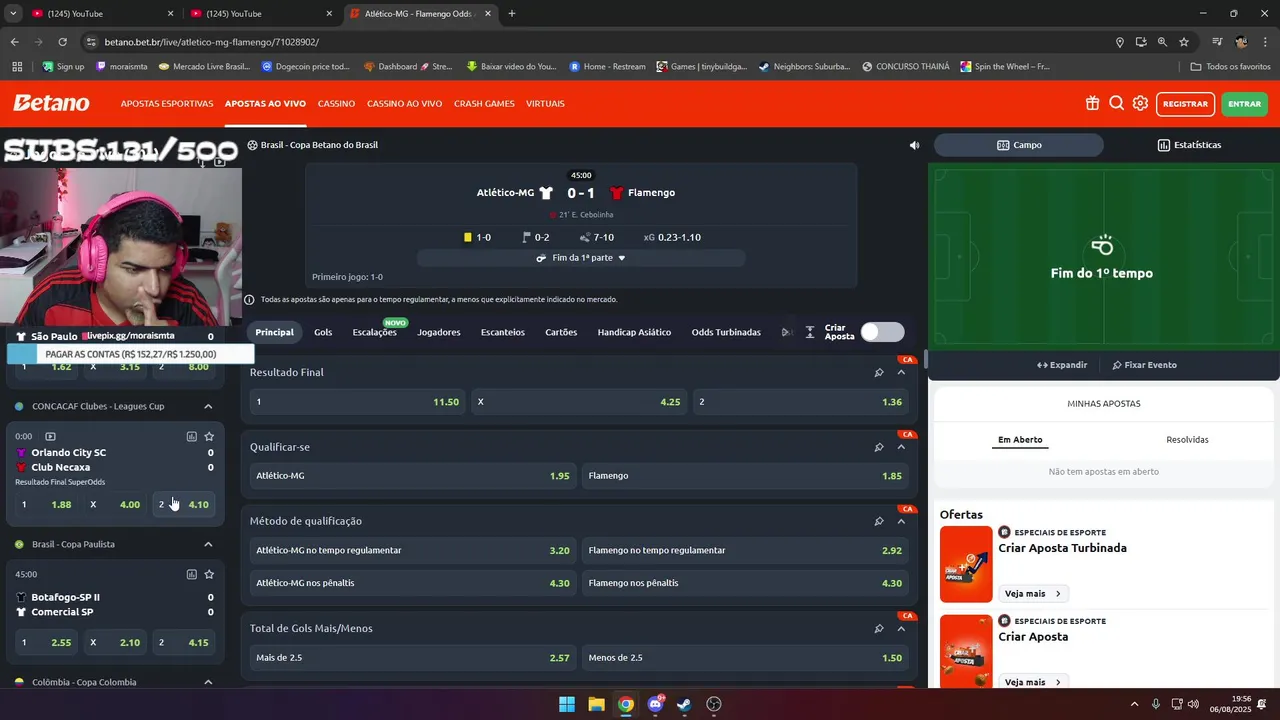This screenshot has width=1280, height=720.
Task: Go to APOSTAS ESPORTIVAS in the top menu
Action: [167, 104]
